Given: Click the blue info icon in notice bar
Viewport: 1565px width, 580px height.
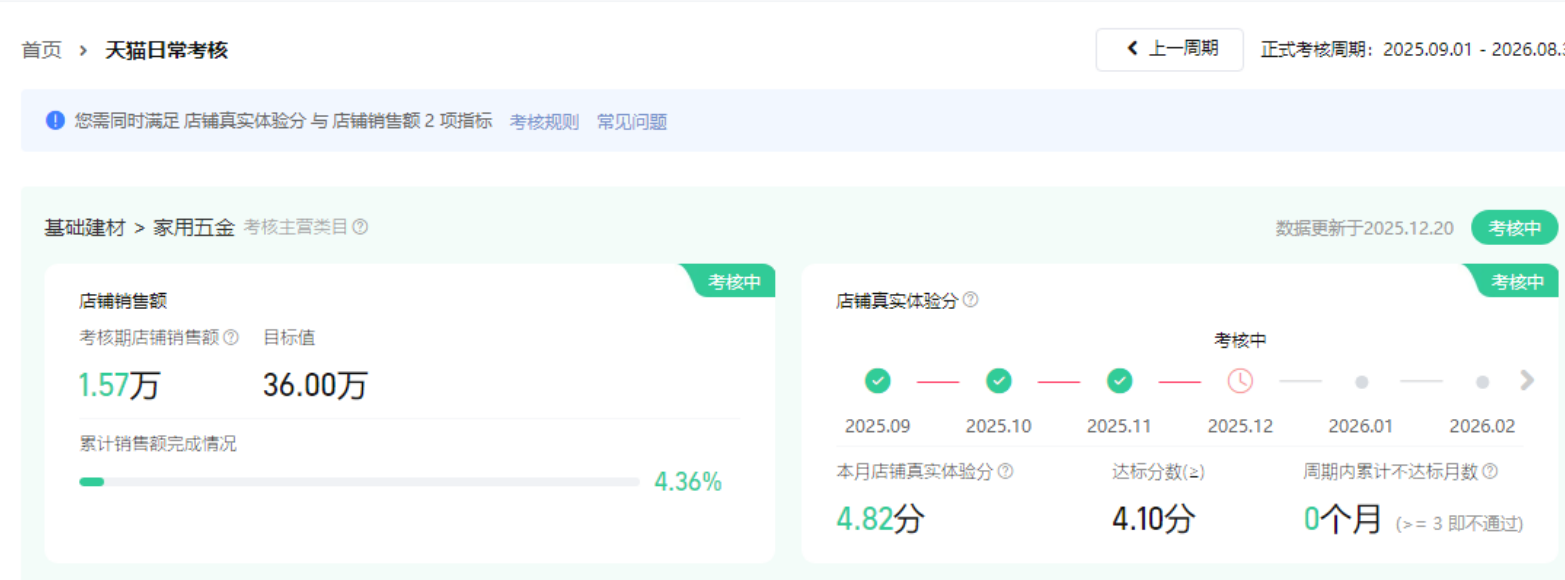Looking at the screenshot, I should (x=55, y=121).
